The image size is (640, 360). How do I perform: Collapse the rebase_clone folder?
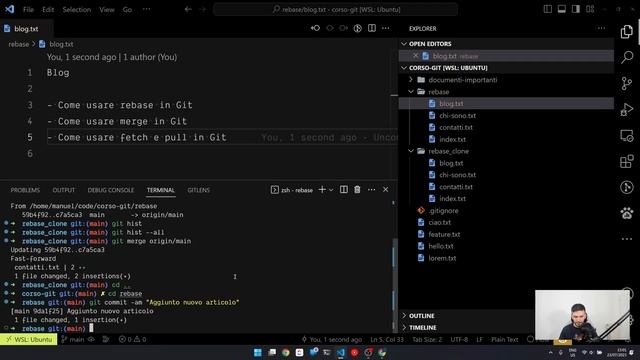pyautogui.click(x=506, y=151)
